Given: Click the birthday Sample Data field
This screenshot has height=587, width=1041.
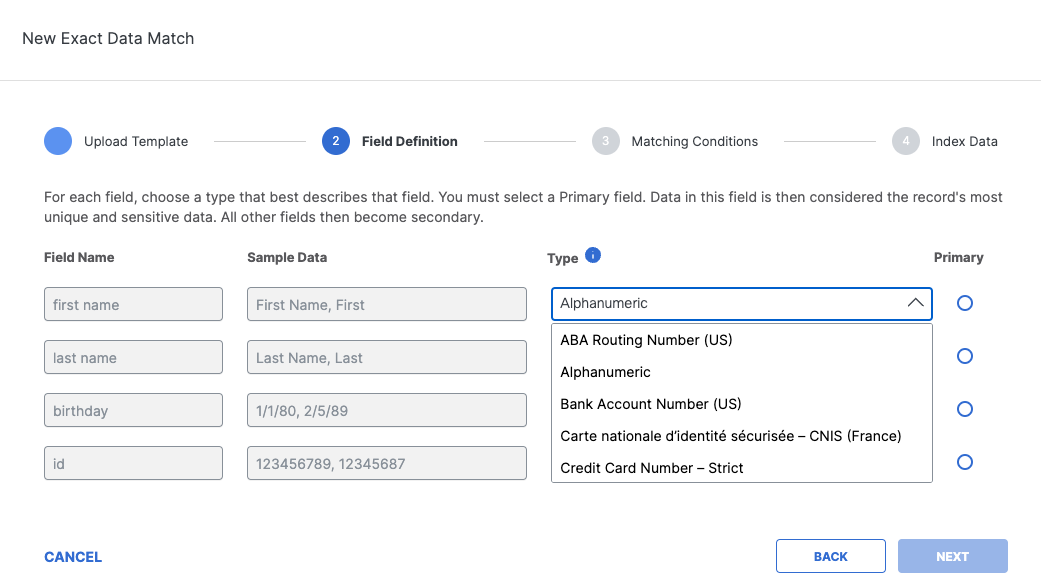Looking at the screenshot, I should 386,410.
